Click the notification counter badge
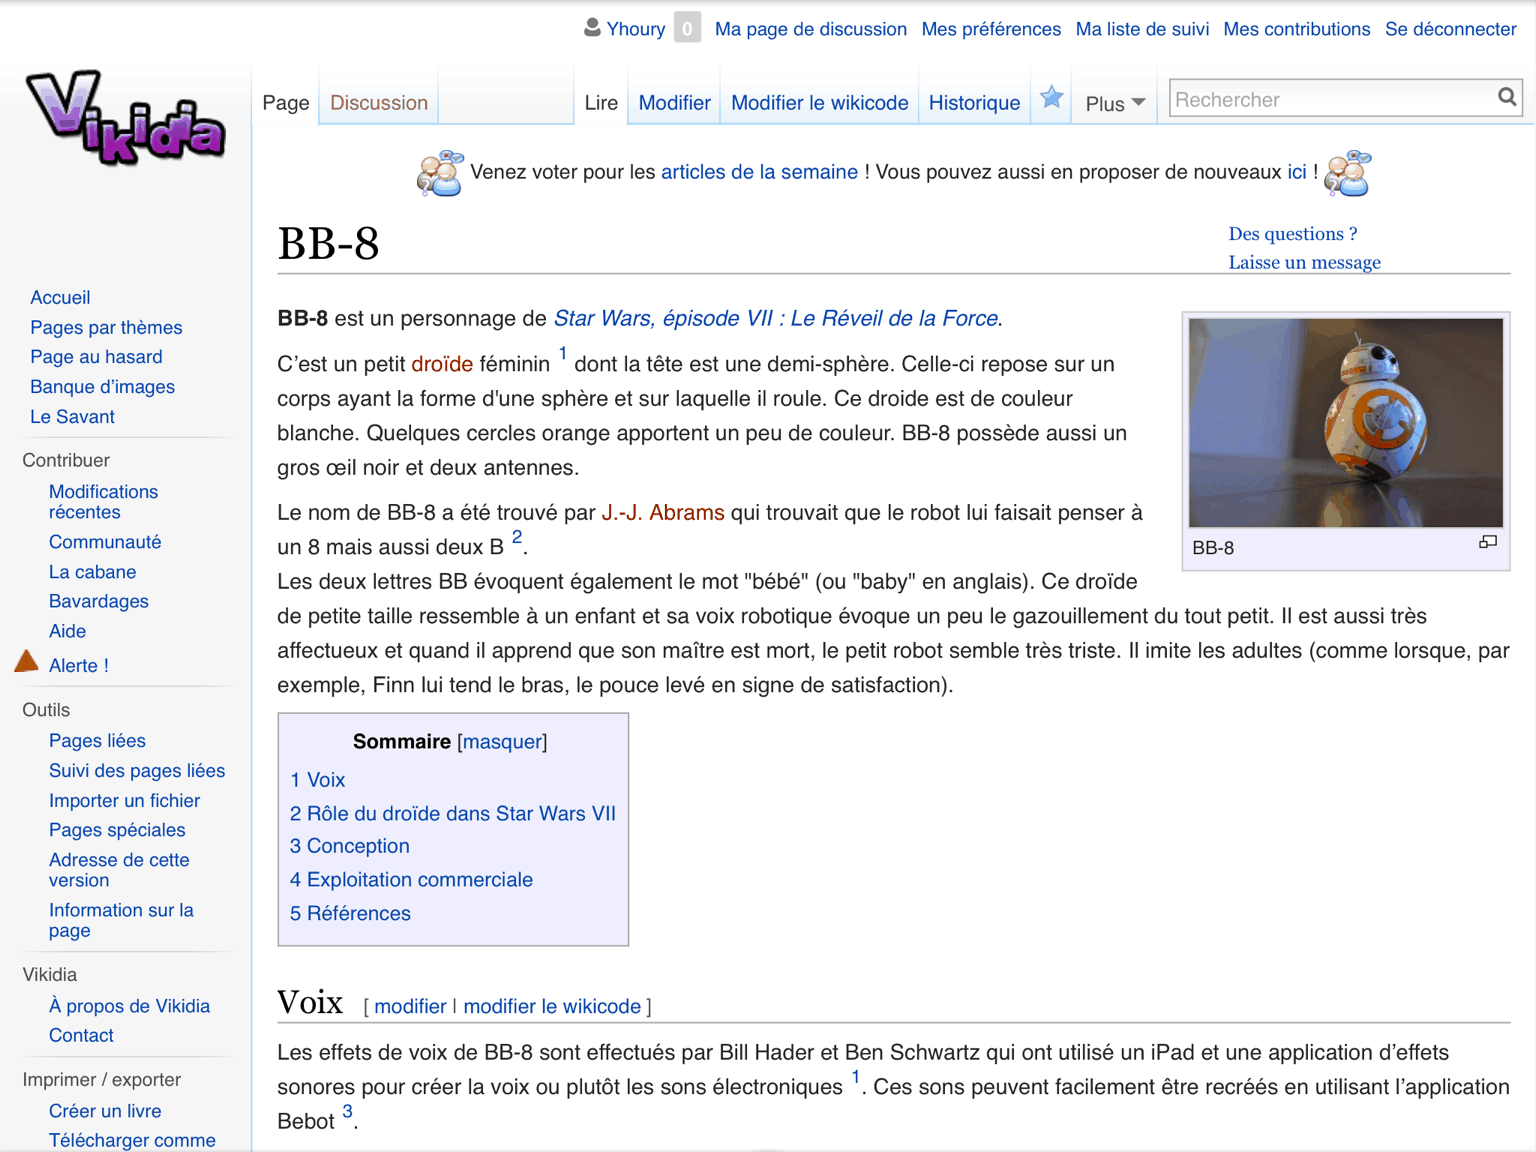 pyautogui.click(x=687, y=28)
